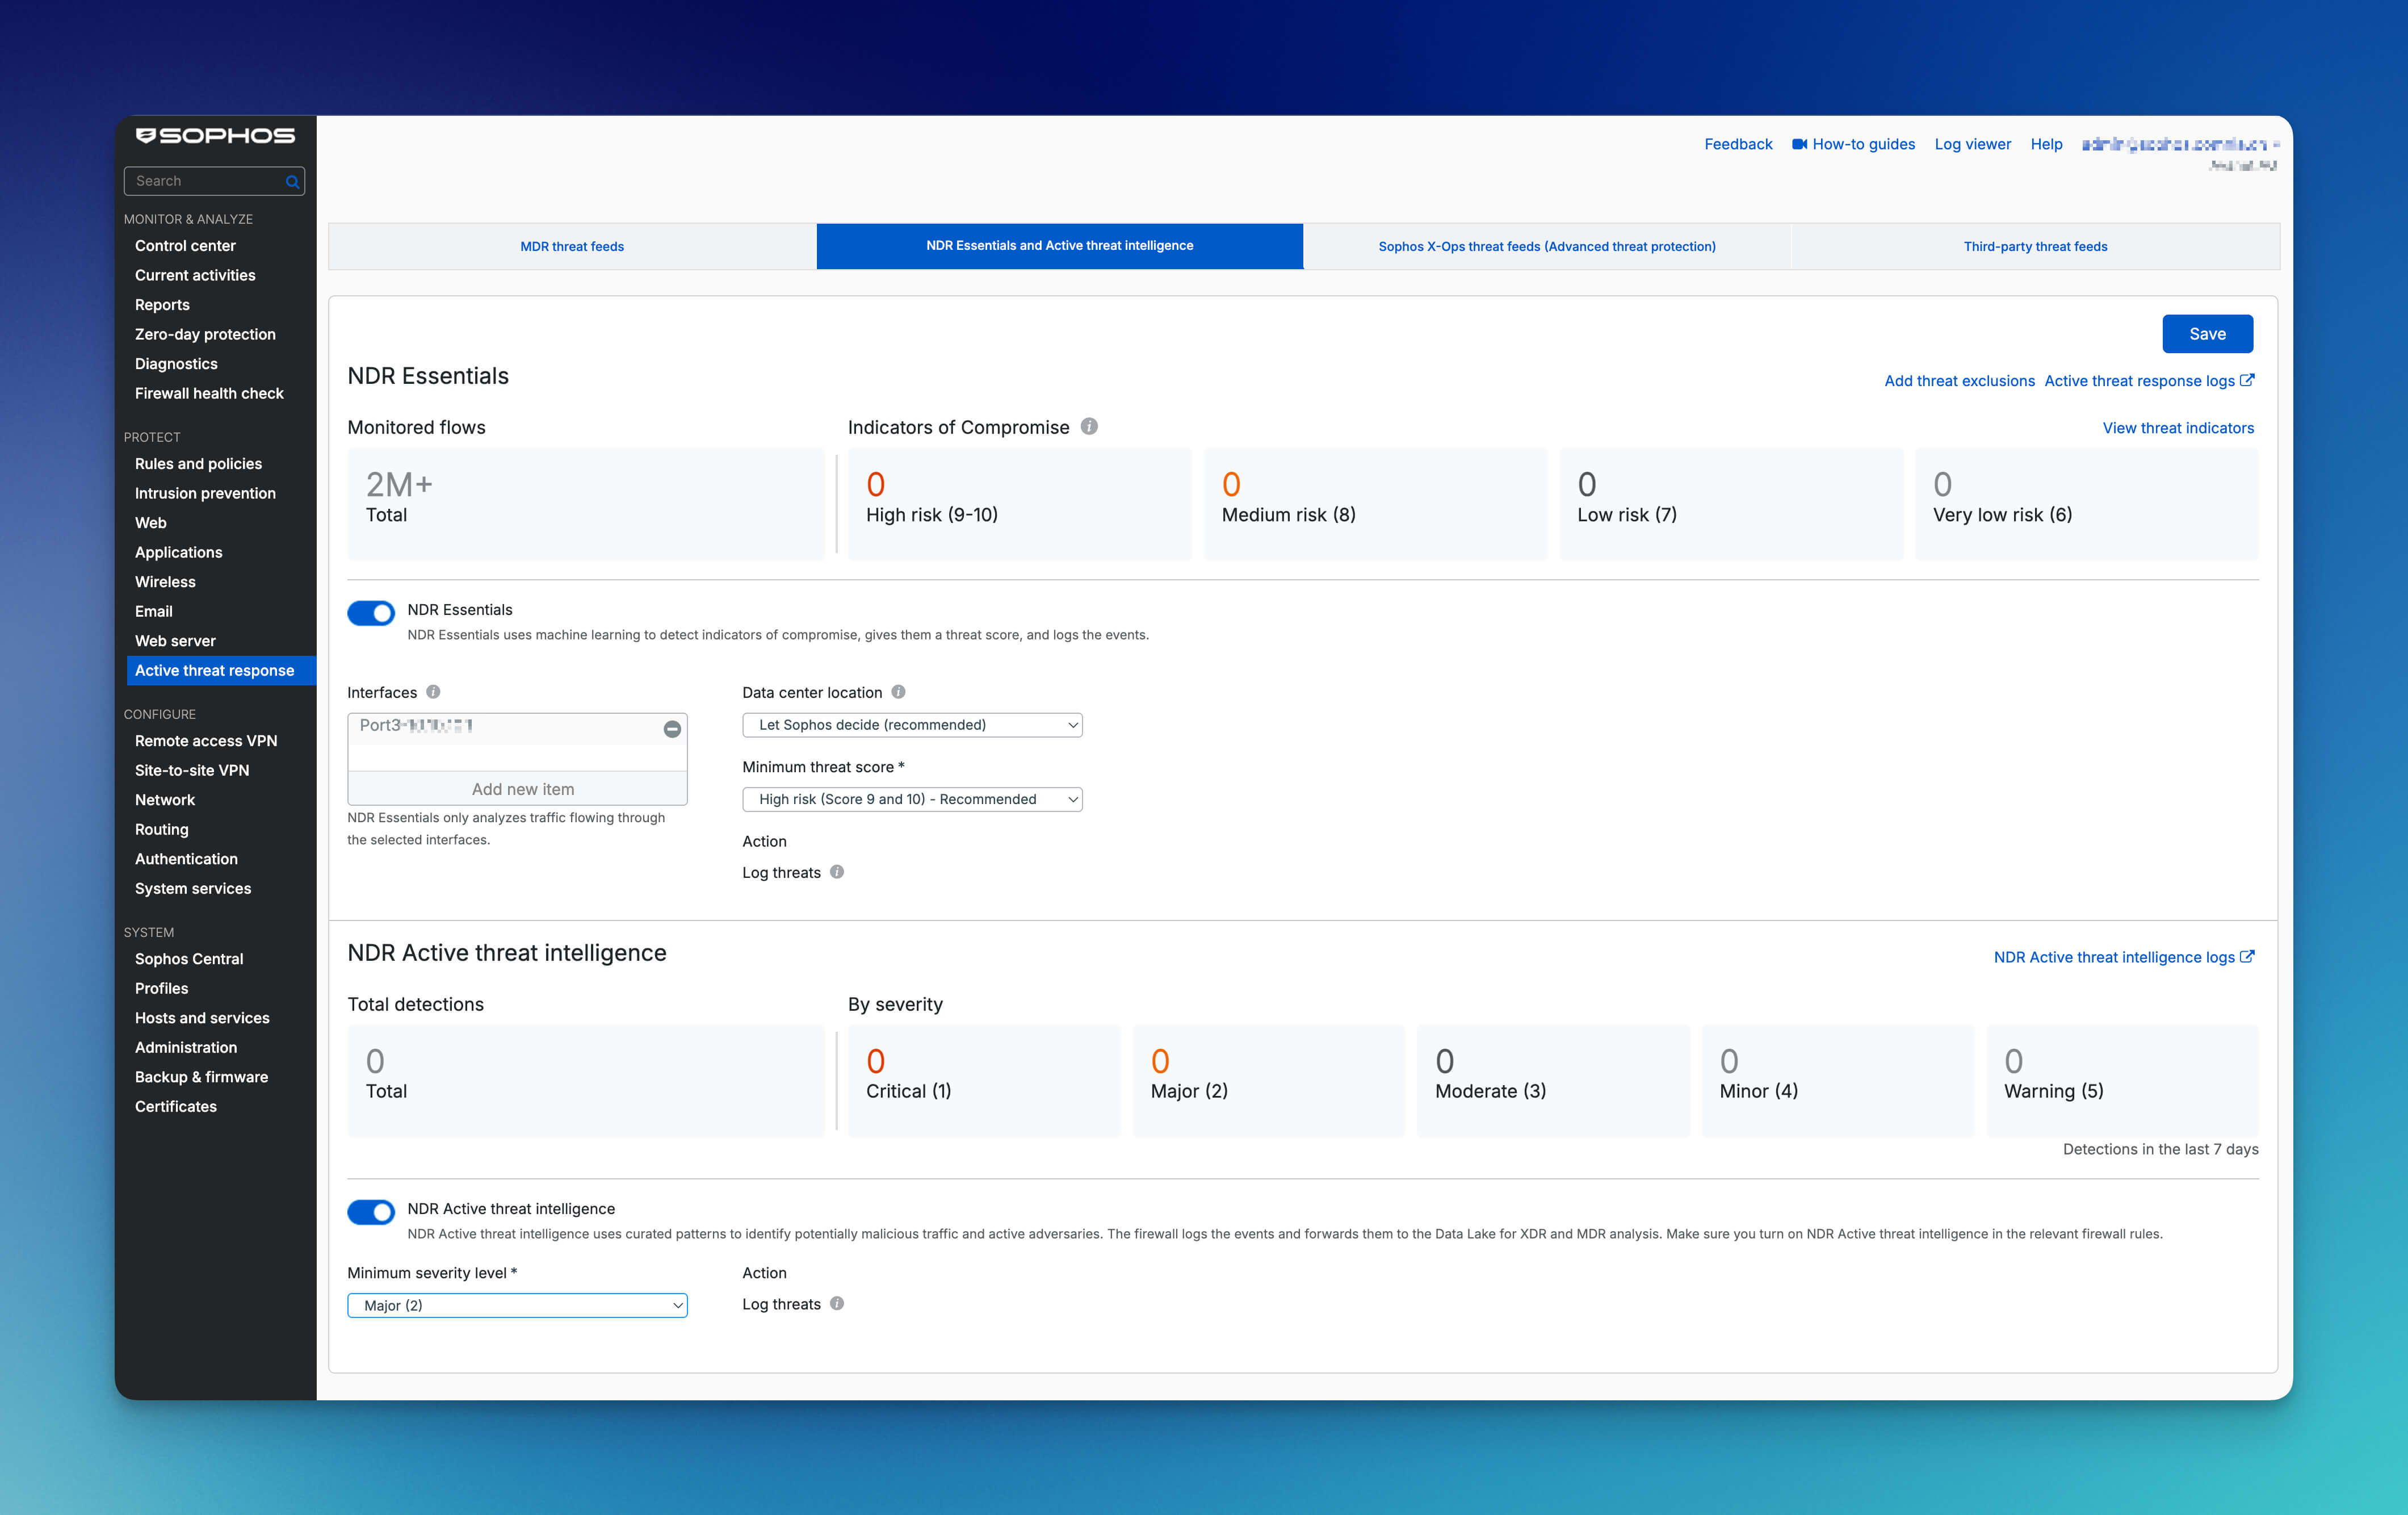Viewport: 2408px width, 1515px height.
Task: Click the Interfaces info icon
Action: pyautogui.click(x=433, y=692)
